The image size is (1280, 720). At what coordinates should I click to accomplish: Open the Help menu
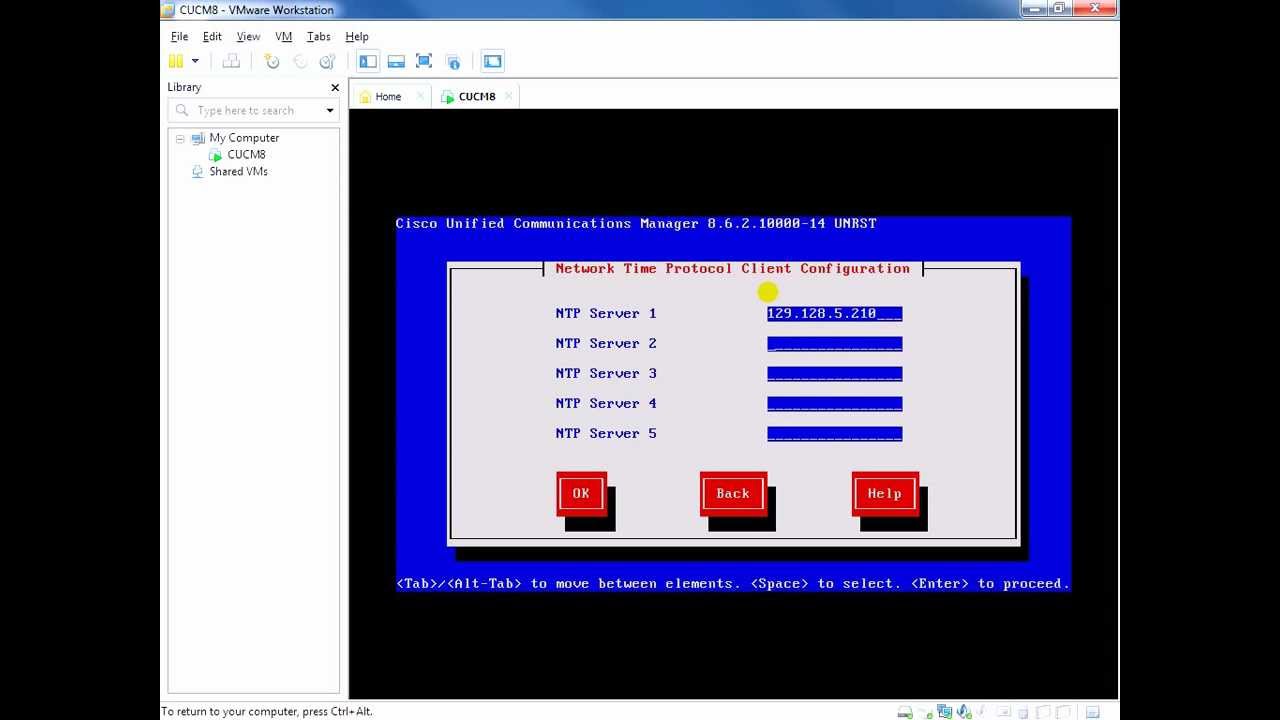(357, 36)
